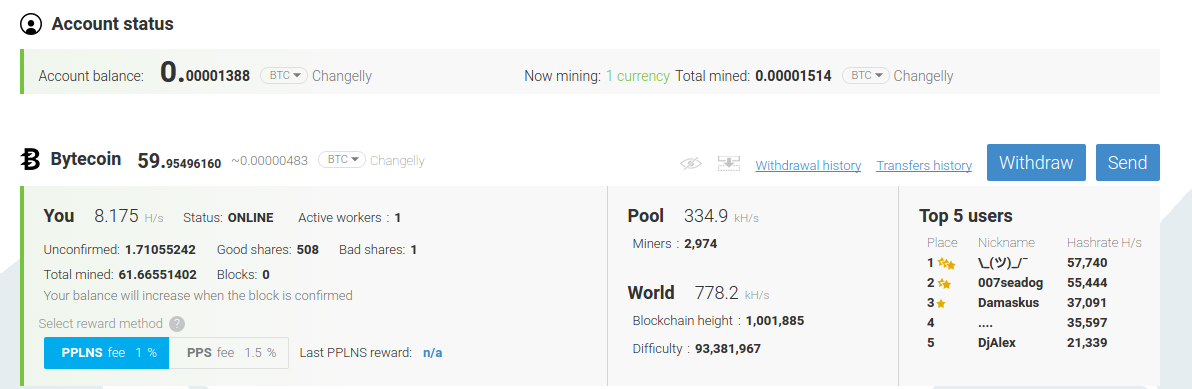1192x389 pixels.
Task: Click nickname Damaskus
Action: tap(1008, 302)
